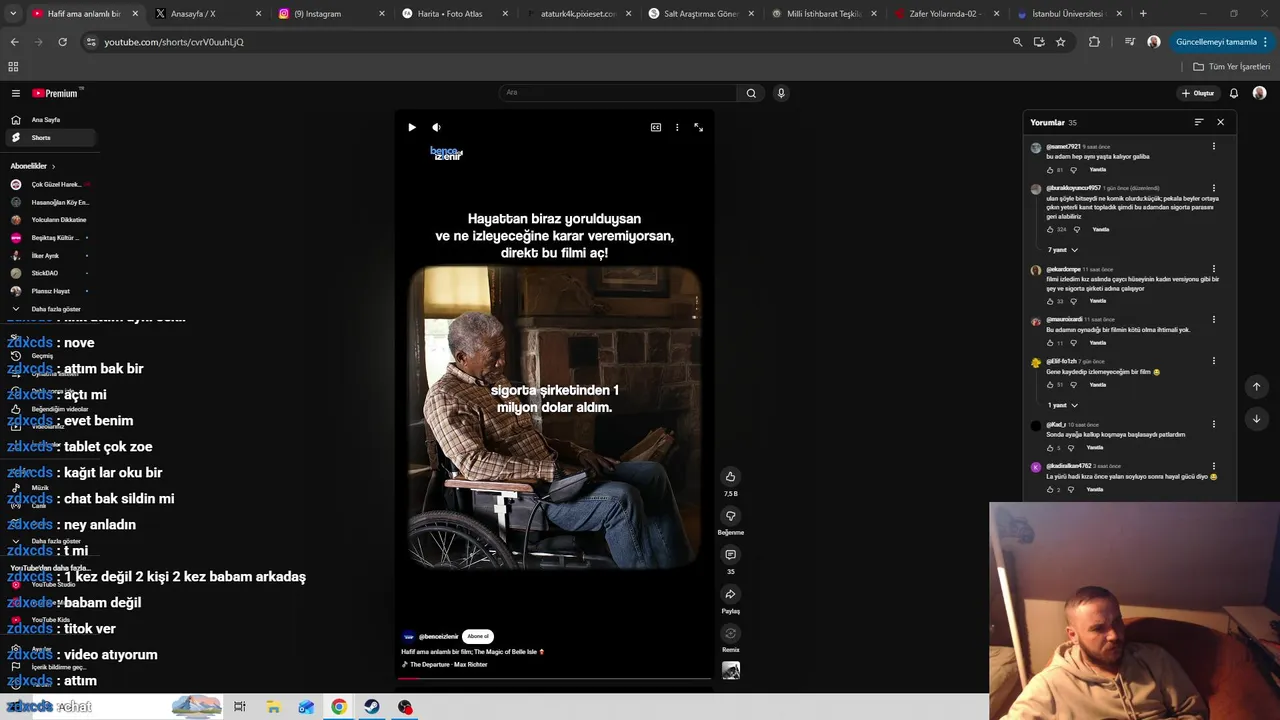
Task: Enter fullscreen on the Shorts player
Action: tap(698, 127)
